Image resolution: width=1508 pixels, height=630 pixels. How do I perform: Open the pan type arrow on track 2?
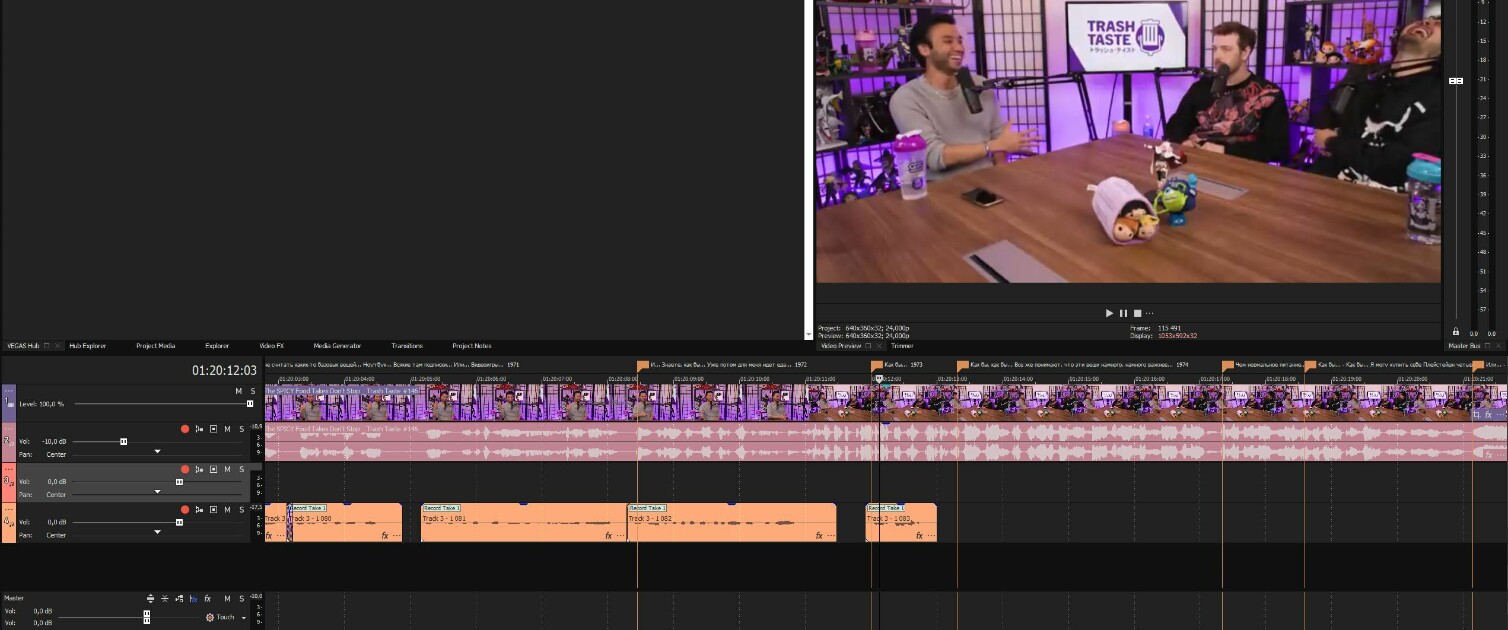157,452
